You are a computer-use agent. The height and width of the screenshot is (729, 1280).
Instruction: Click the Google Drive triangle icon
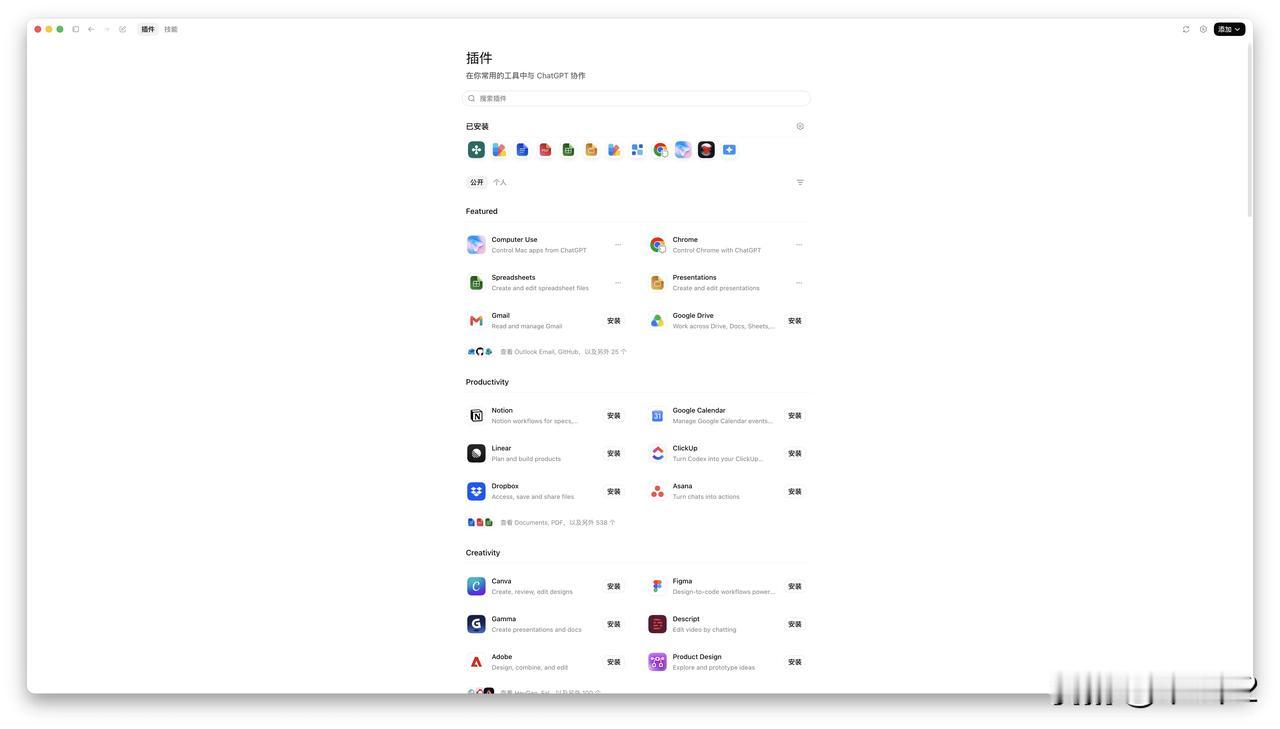tap(657, 321)
